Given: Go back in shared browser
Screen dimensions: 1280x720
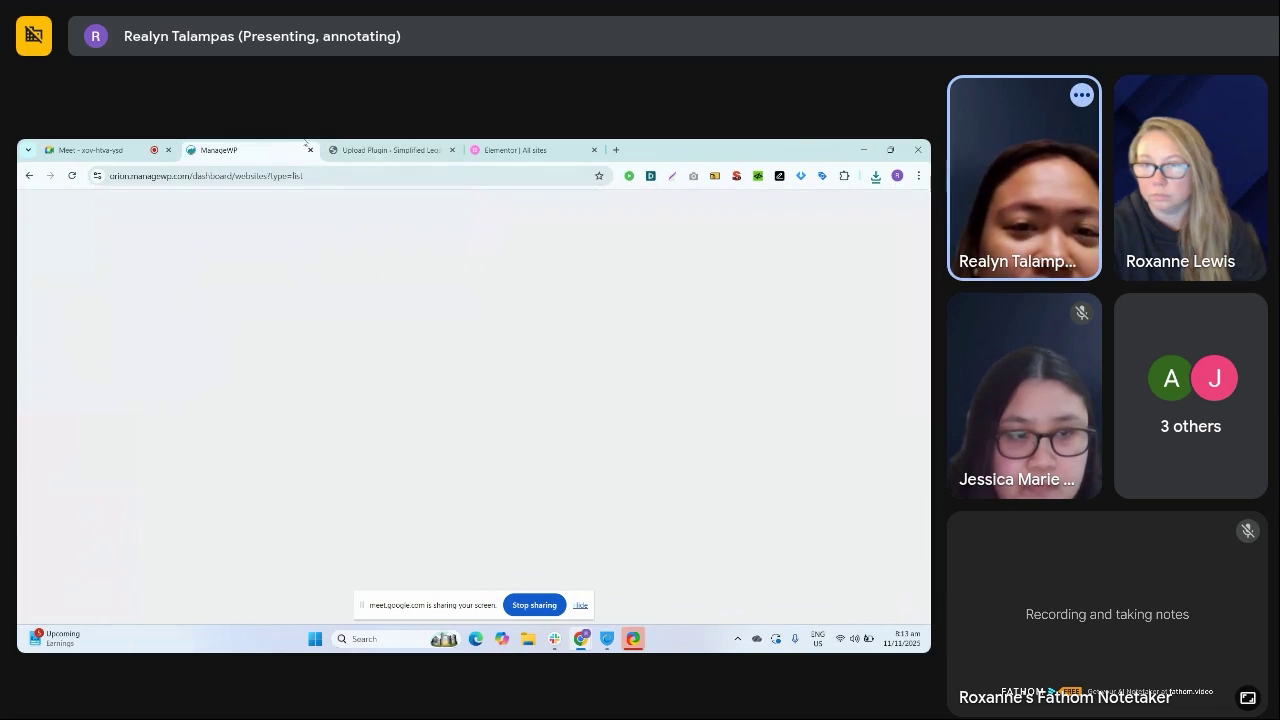Looking at the screenshot, I should tap(29, 176).
